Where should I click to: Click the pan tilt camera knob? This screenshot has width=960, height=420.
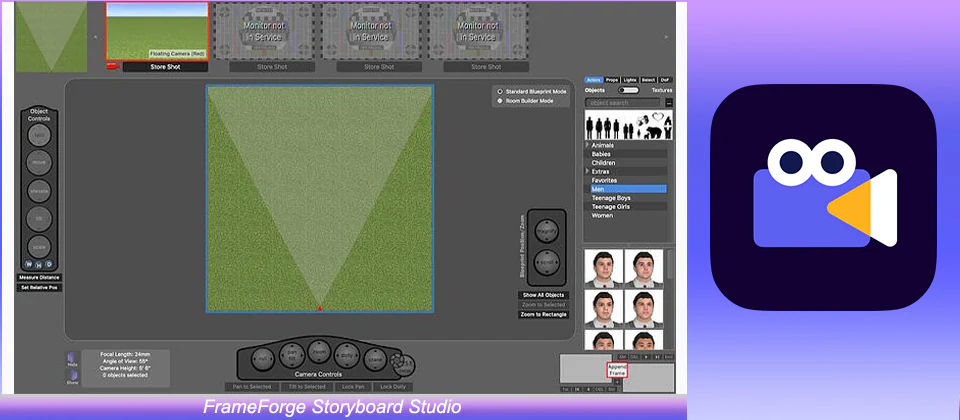[291, 354]
